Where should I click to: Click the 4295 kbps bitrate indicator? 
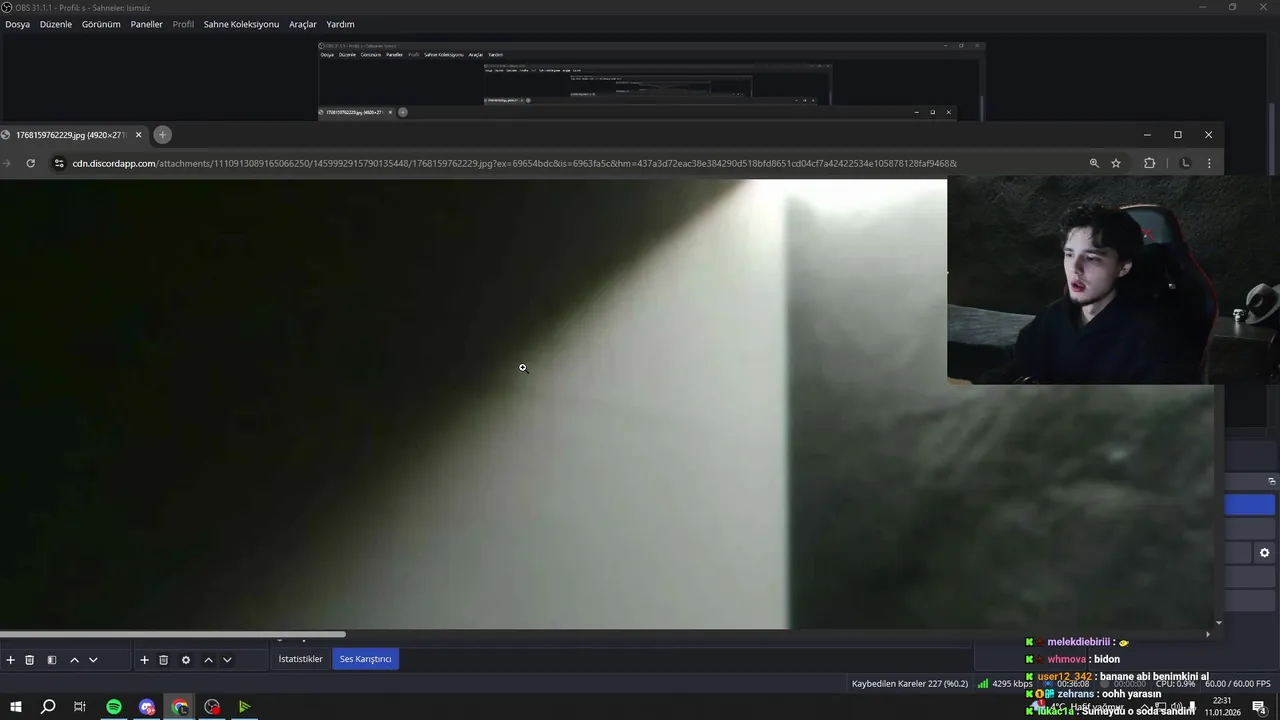(x=1005, y=684)
